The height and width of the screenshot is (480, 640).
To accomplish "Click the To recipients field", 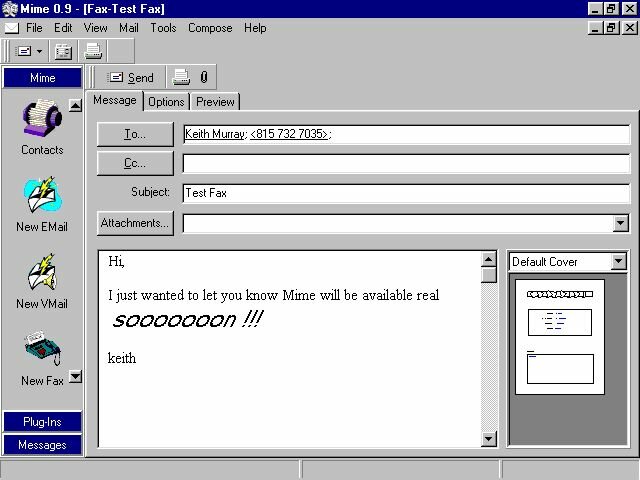I will 406,134.
